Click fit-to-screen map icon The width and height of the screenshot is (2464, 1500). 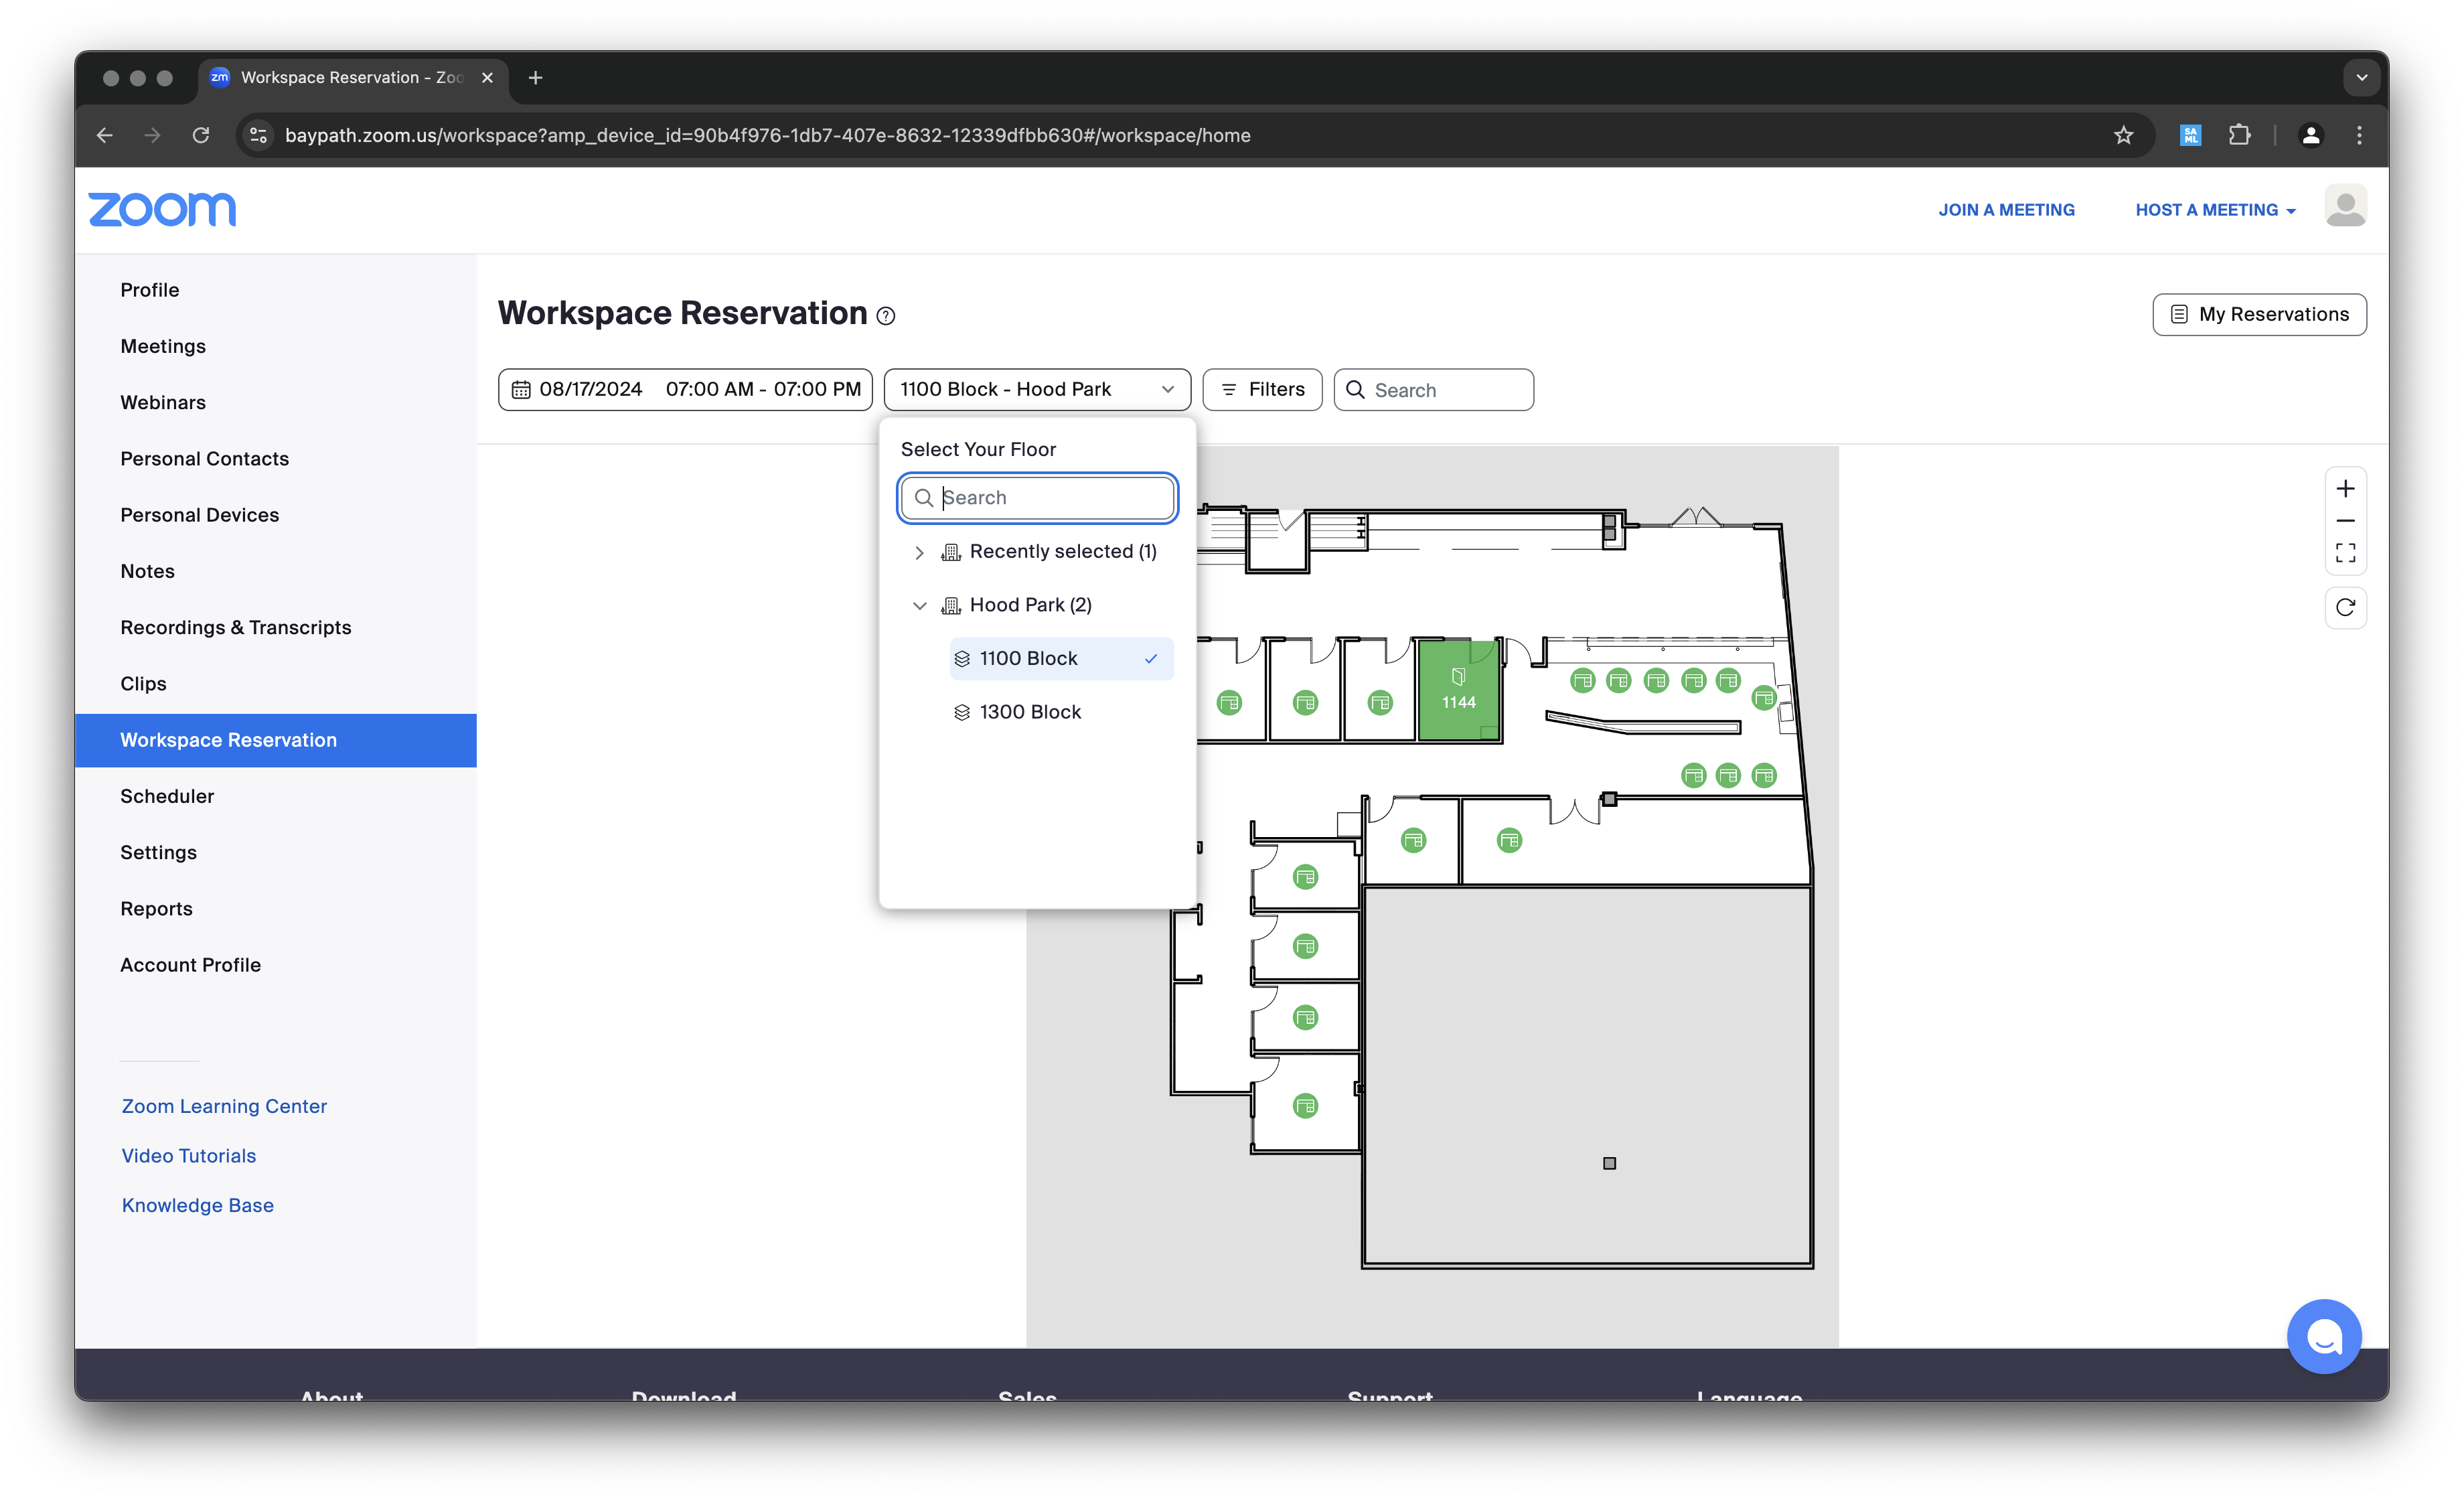point(2345,553)
